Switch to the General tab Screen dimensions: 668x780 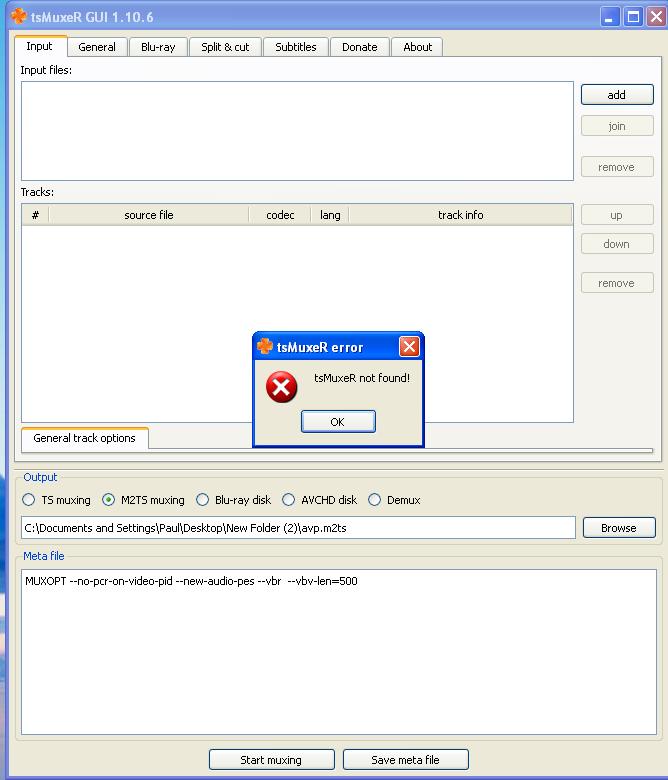(97, 47)
